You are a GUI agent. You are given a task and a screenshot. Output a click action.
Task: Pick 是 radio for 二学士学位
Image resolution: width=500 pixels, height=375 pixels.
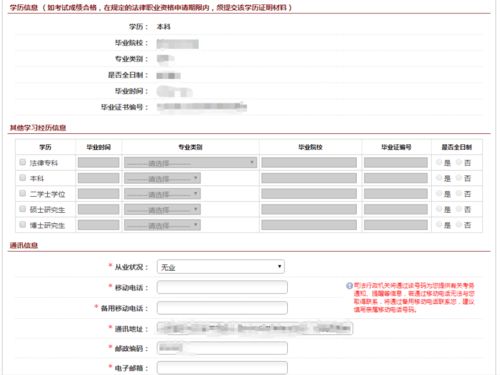(x=439, y=194)
